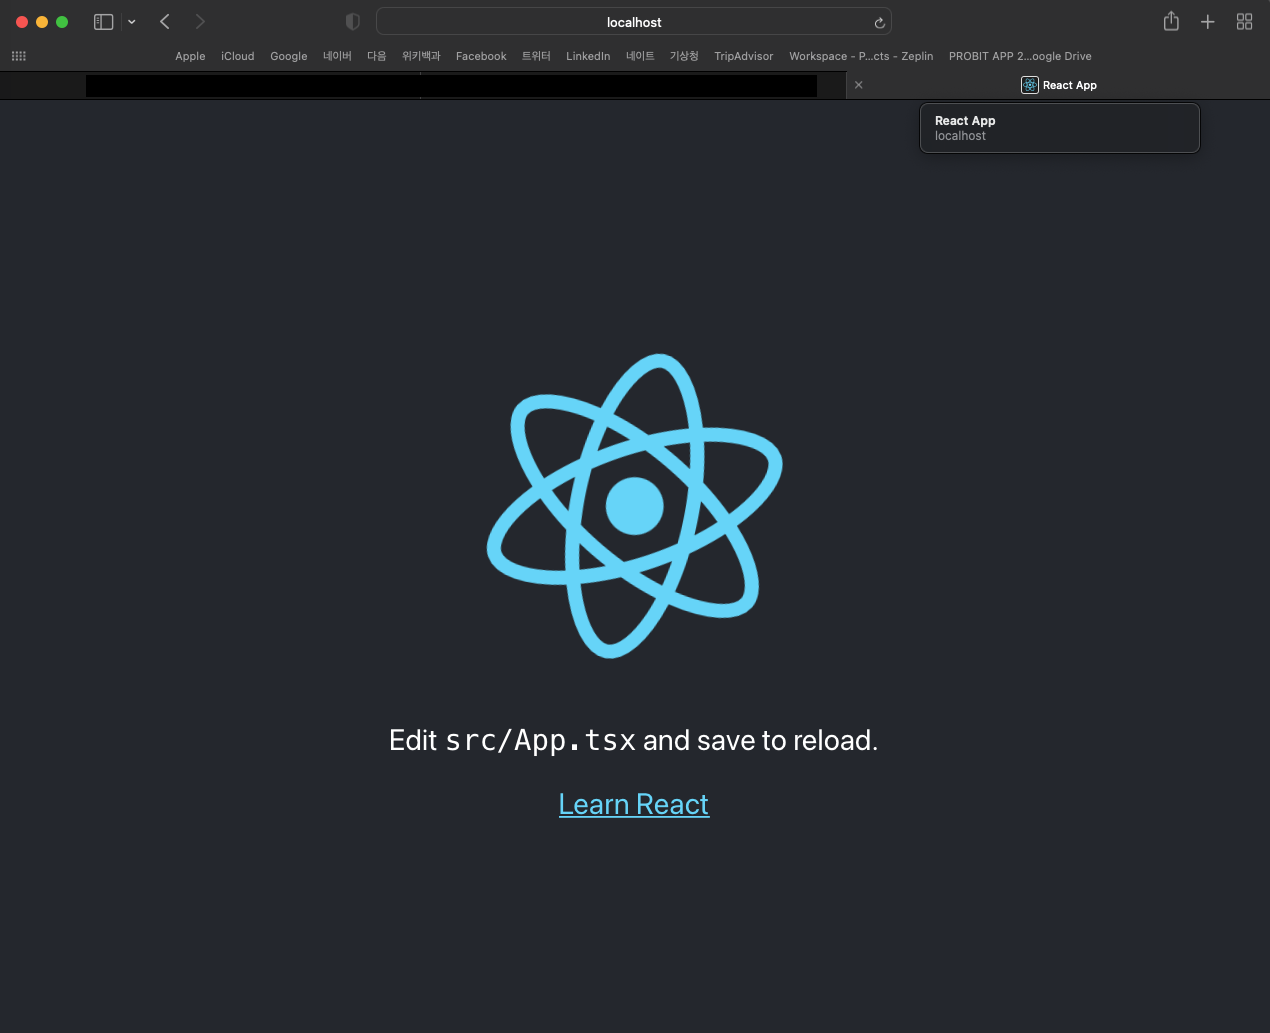The image size is (1270, 1033).
Task: Open the 네이트 bookmark
Action: coord(640,56)
